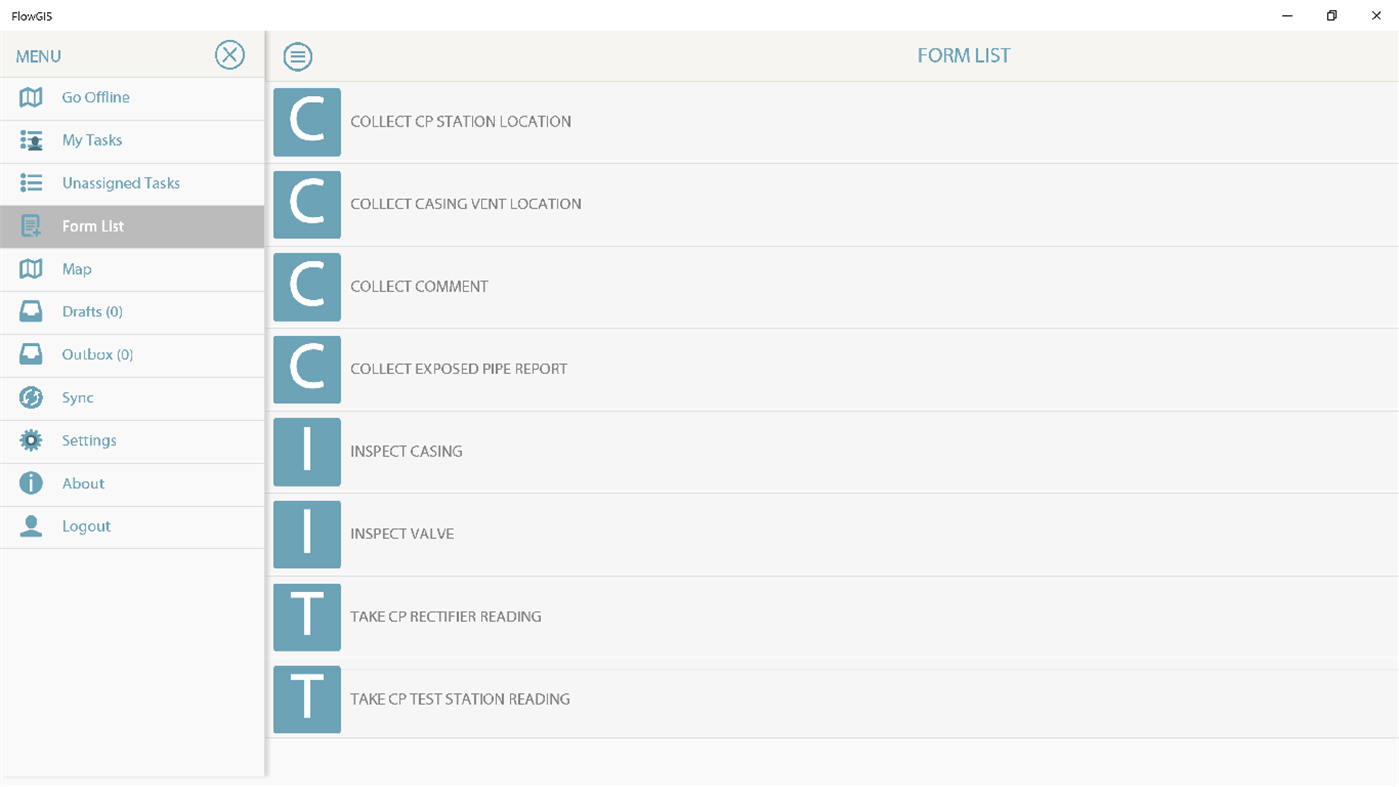
Task: Click the About info icon
Action: tap(31, 483)
